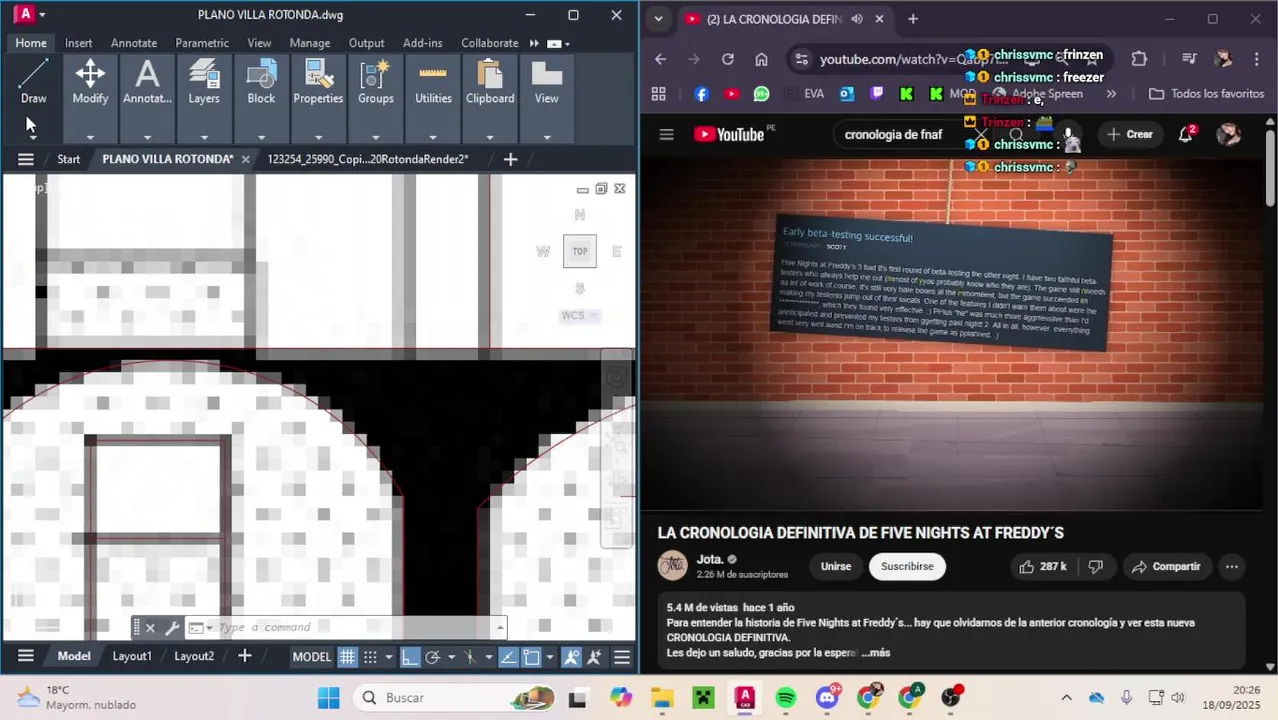The width and height of the screenshot is (1278, 720).
Task: Open the Utilities measure panel
Action: point(433,82)
